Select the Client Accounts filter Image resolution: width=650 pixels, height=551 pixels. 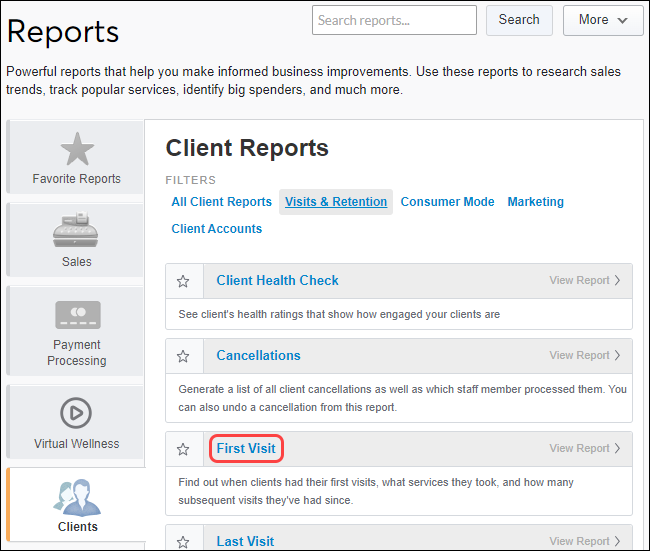point(217,229)
